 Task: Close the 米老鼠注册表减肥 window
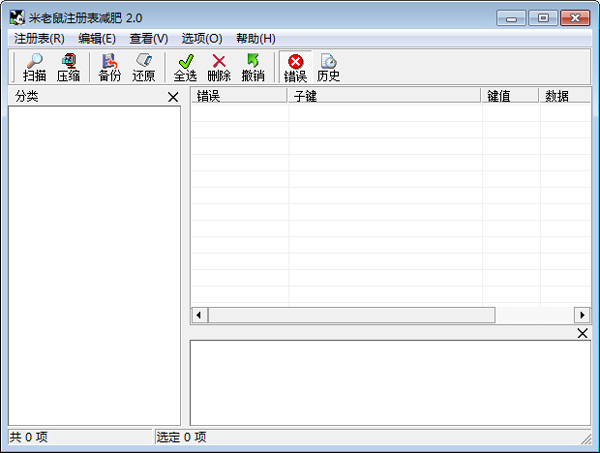coord(575,18)
